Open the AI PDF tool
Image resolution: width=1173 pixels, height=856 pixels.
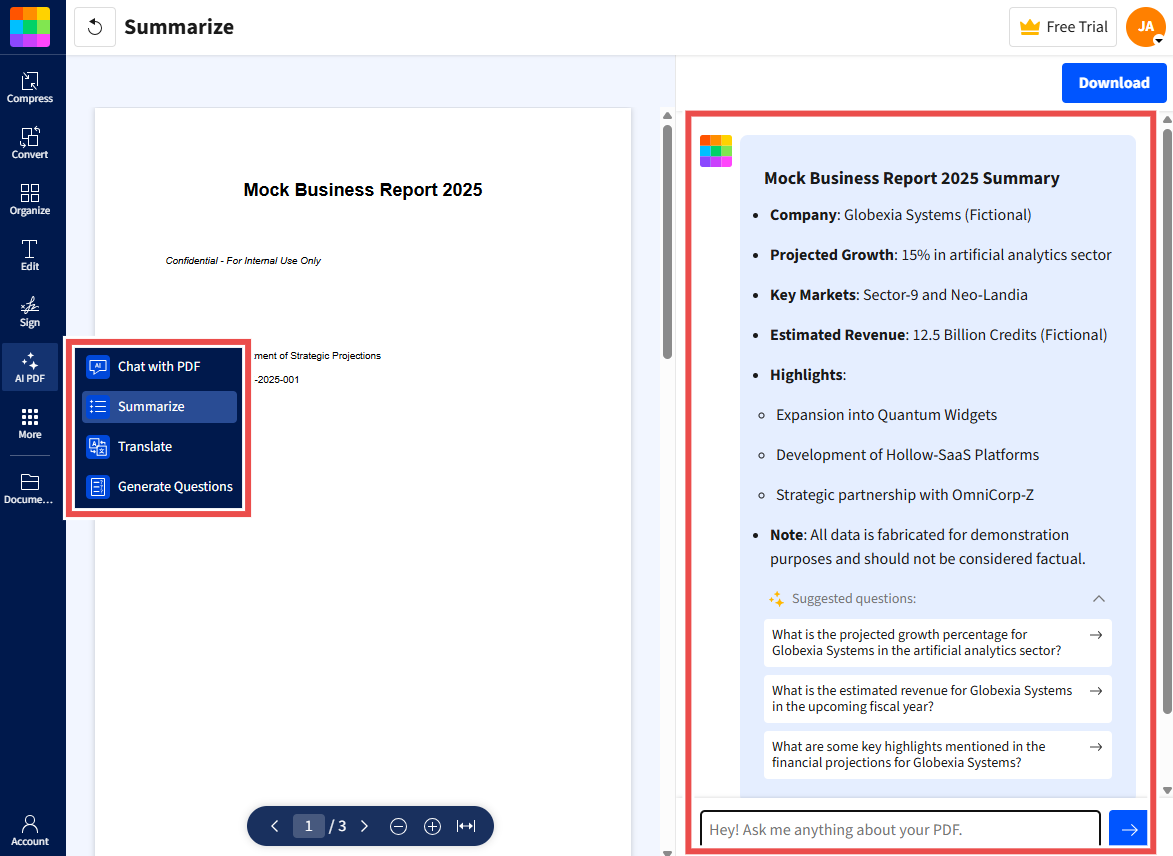coord(30,367)
